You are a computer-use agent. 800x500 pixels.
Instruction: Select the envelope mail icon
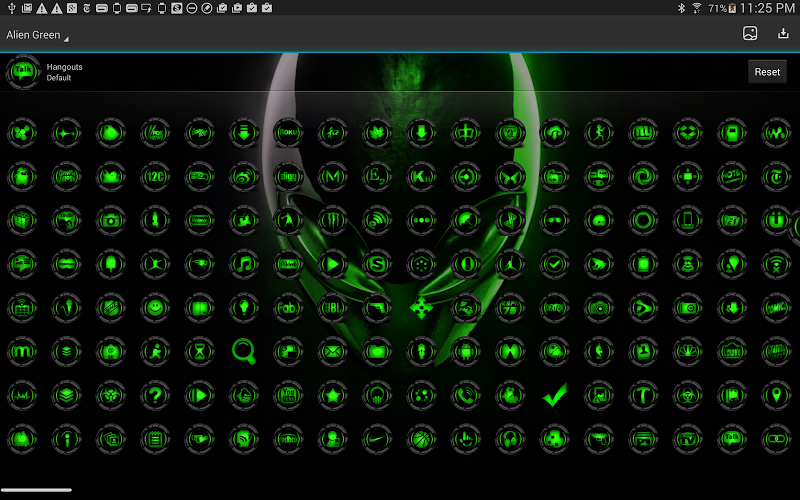(x=333, y=352)
